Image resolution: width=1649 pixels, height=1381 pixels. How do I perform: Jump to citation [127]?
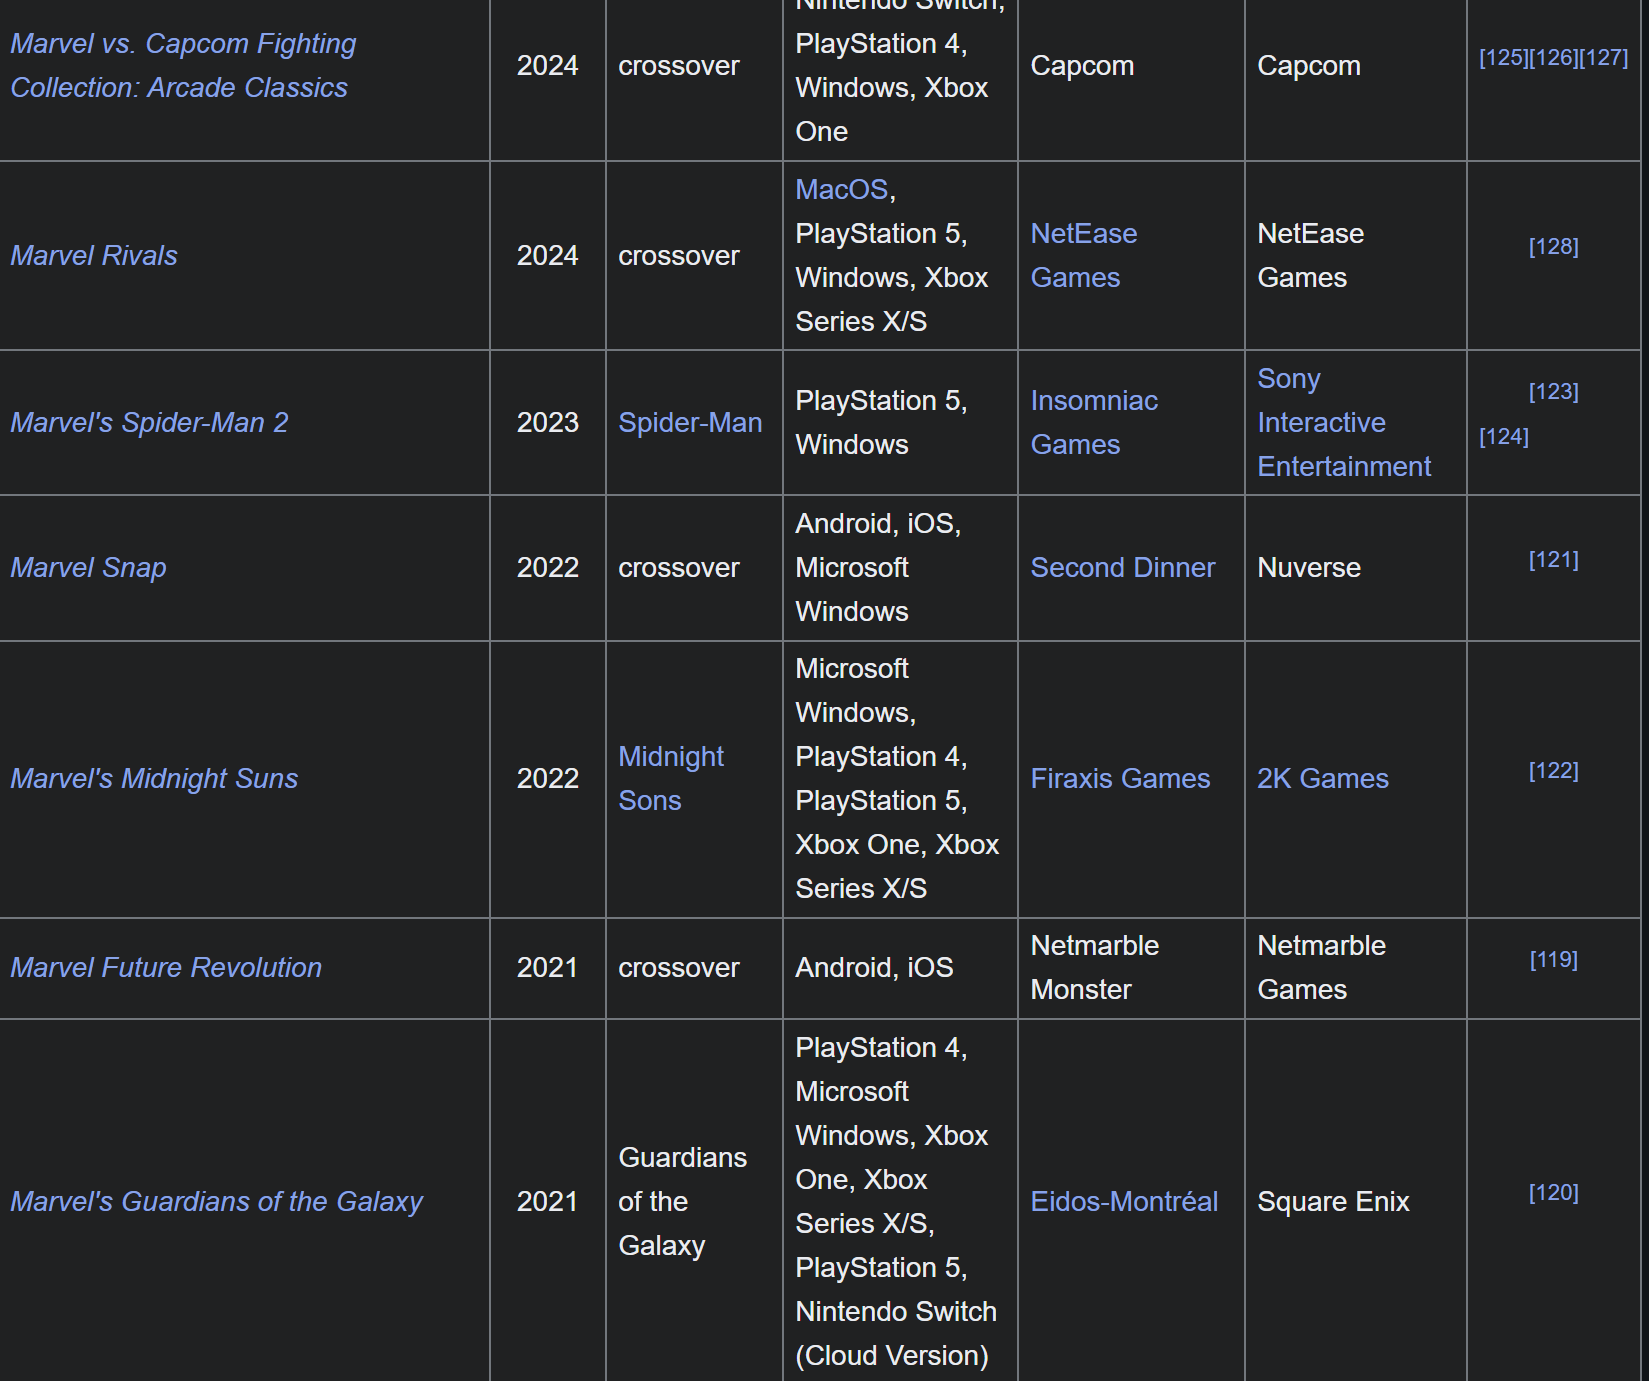(x=1603, y=58)
